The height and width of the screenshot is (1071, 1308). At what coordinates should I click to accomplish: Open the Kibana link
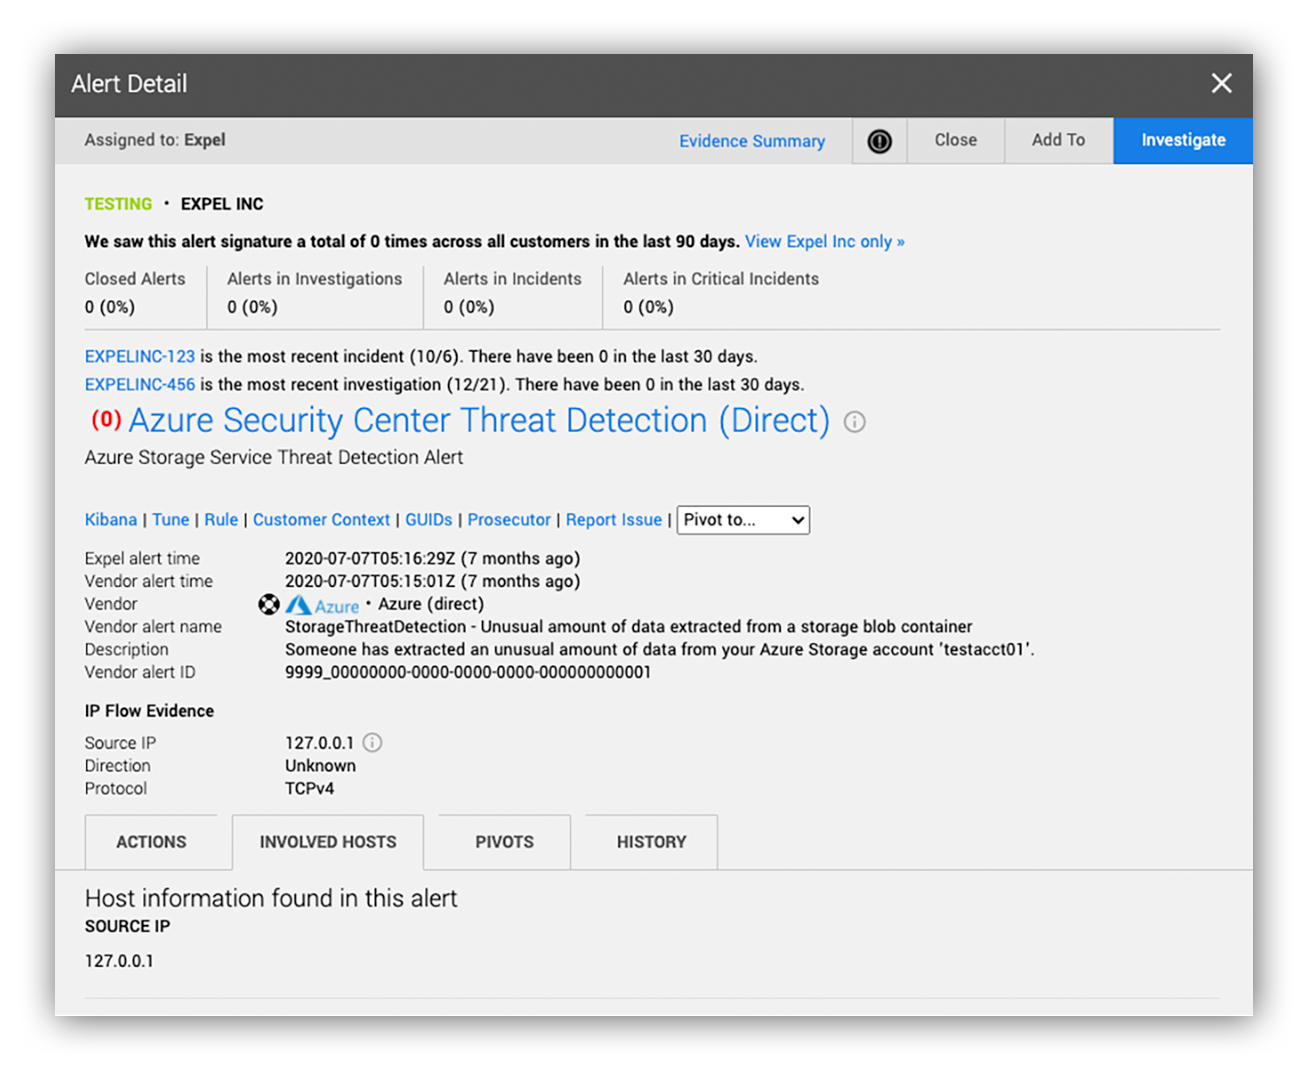pos(111,519)
